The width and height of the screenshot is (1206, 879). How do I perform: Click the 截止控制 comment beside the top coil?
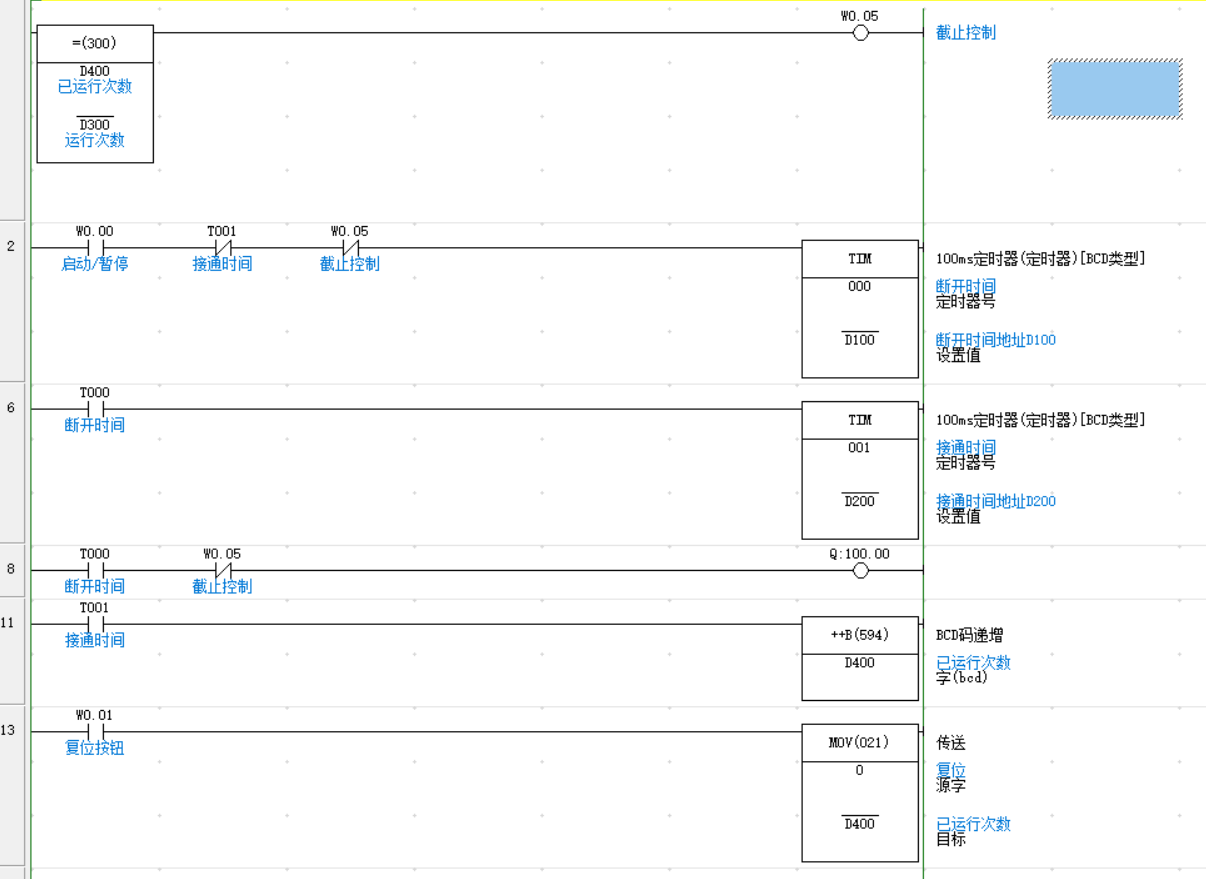[965, 33]
